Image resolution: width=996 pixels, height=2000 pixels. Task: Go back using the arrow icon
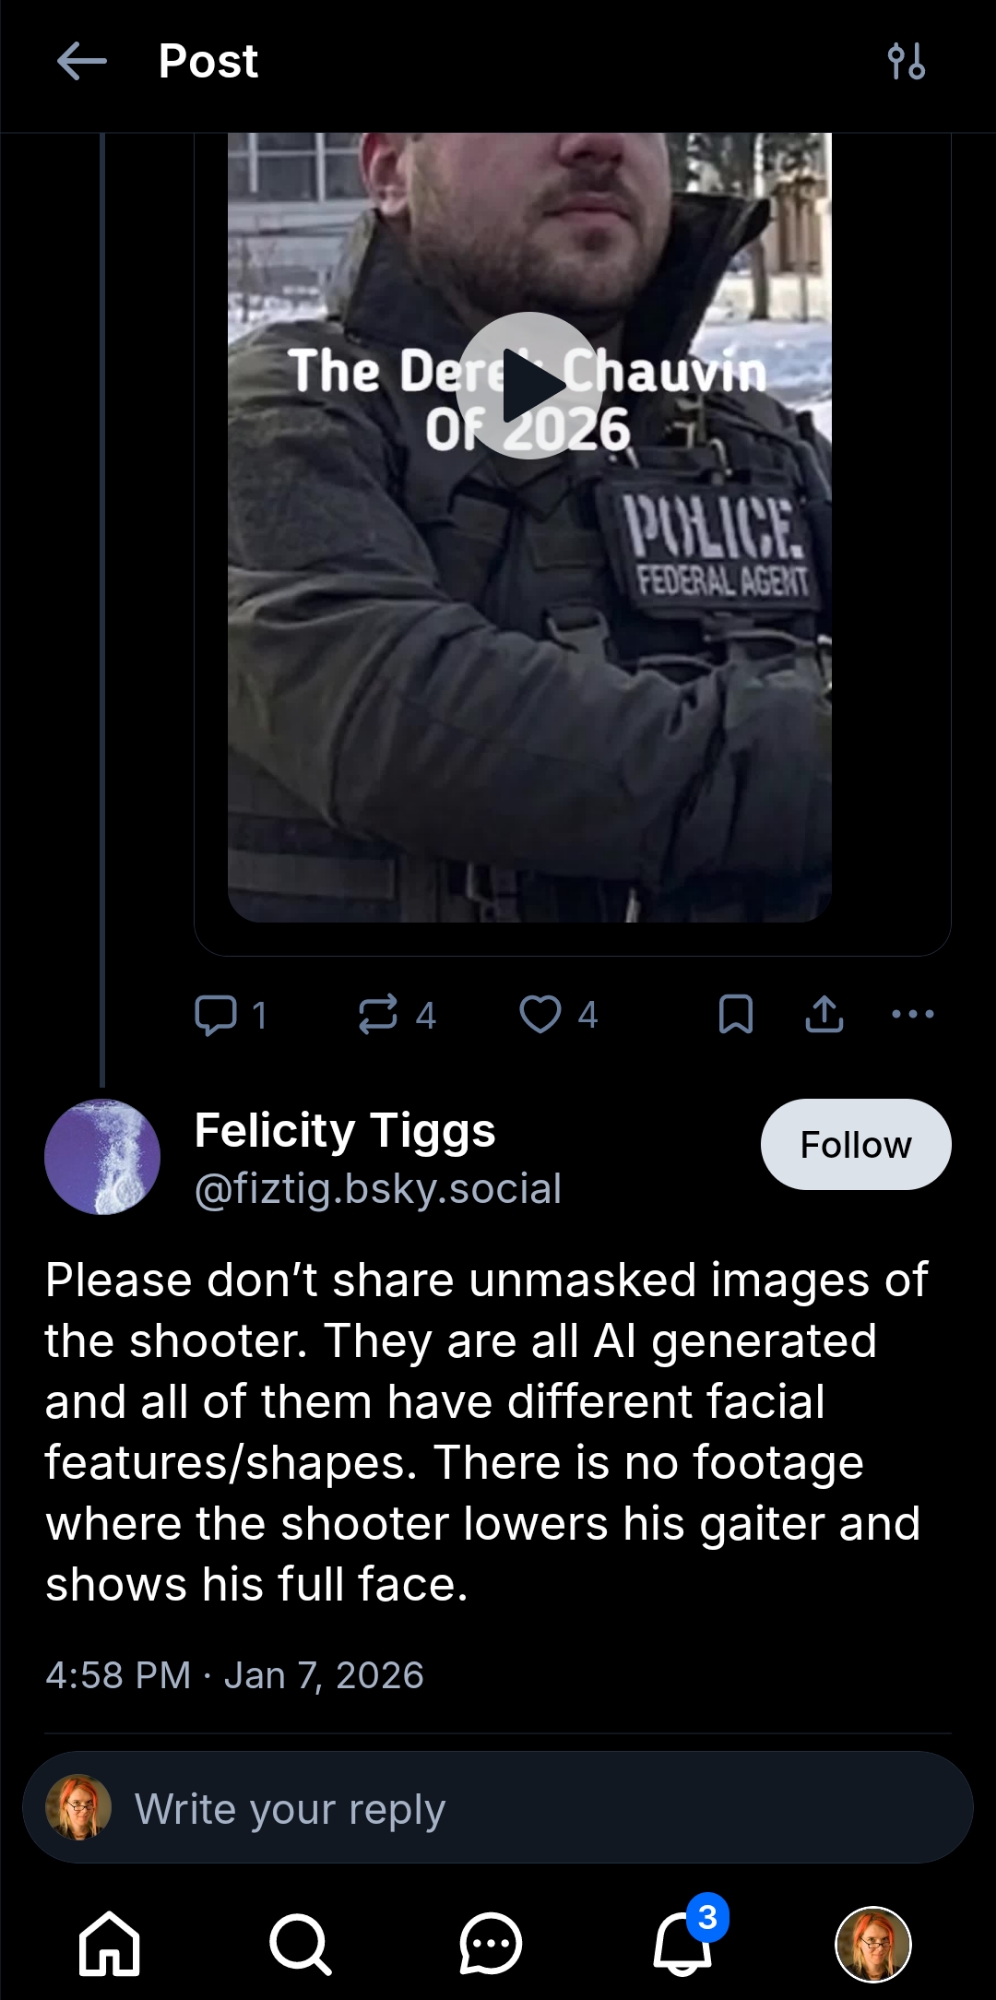point(82,62)
